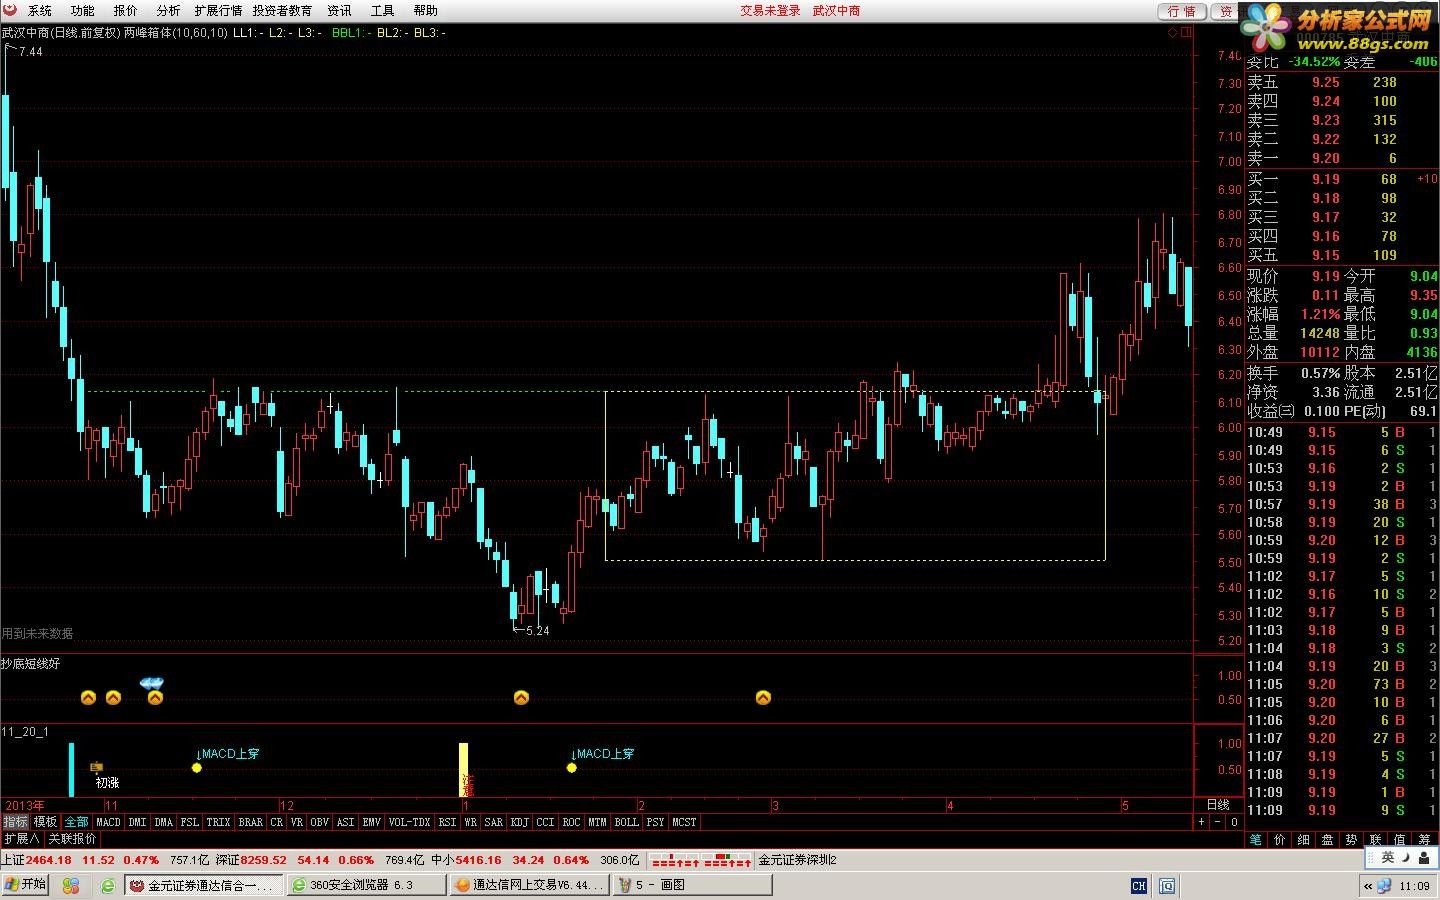Image resolution: width=1440 pixels, height=900 pixels.
Task: Open the 资讯 menu
Action: click(x=340, y=10)
